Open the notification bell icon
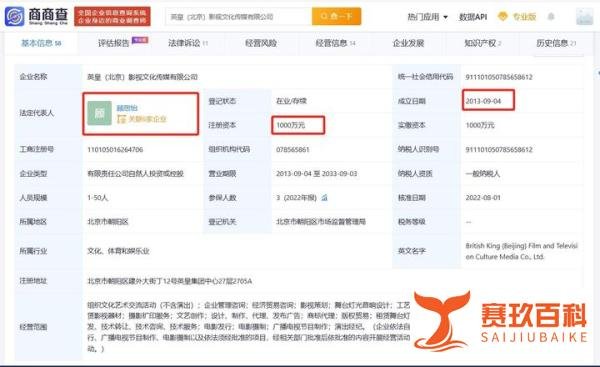 click(x=551, y=16)
